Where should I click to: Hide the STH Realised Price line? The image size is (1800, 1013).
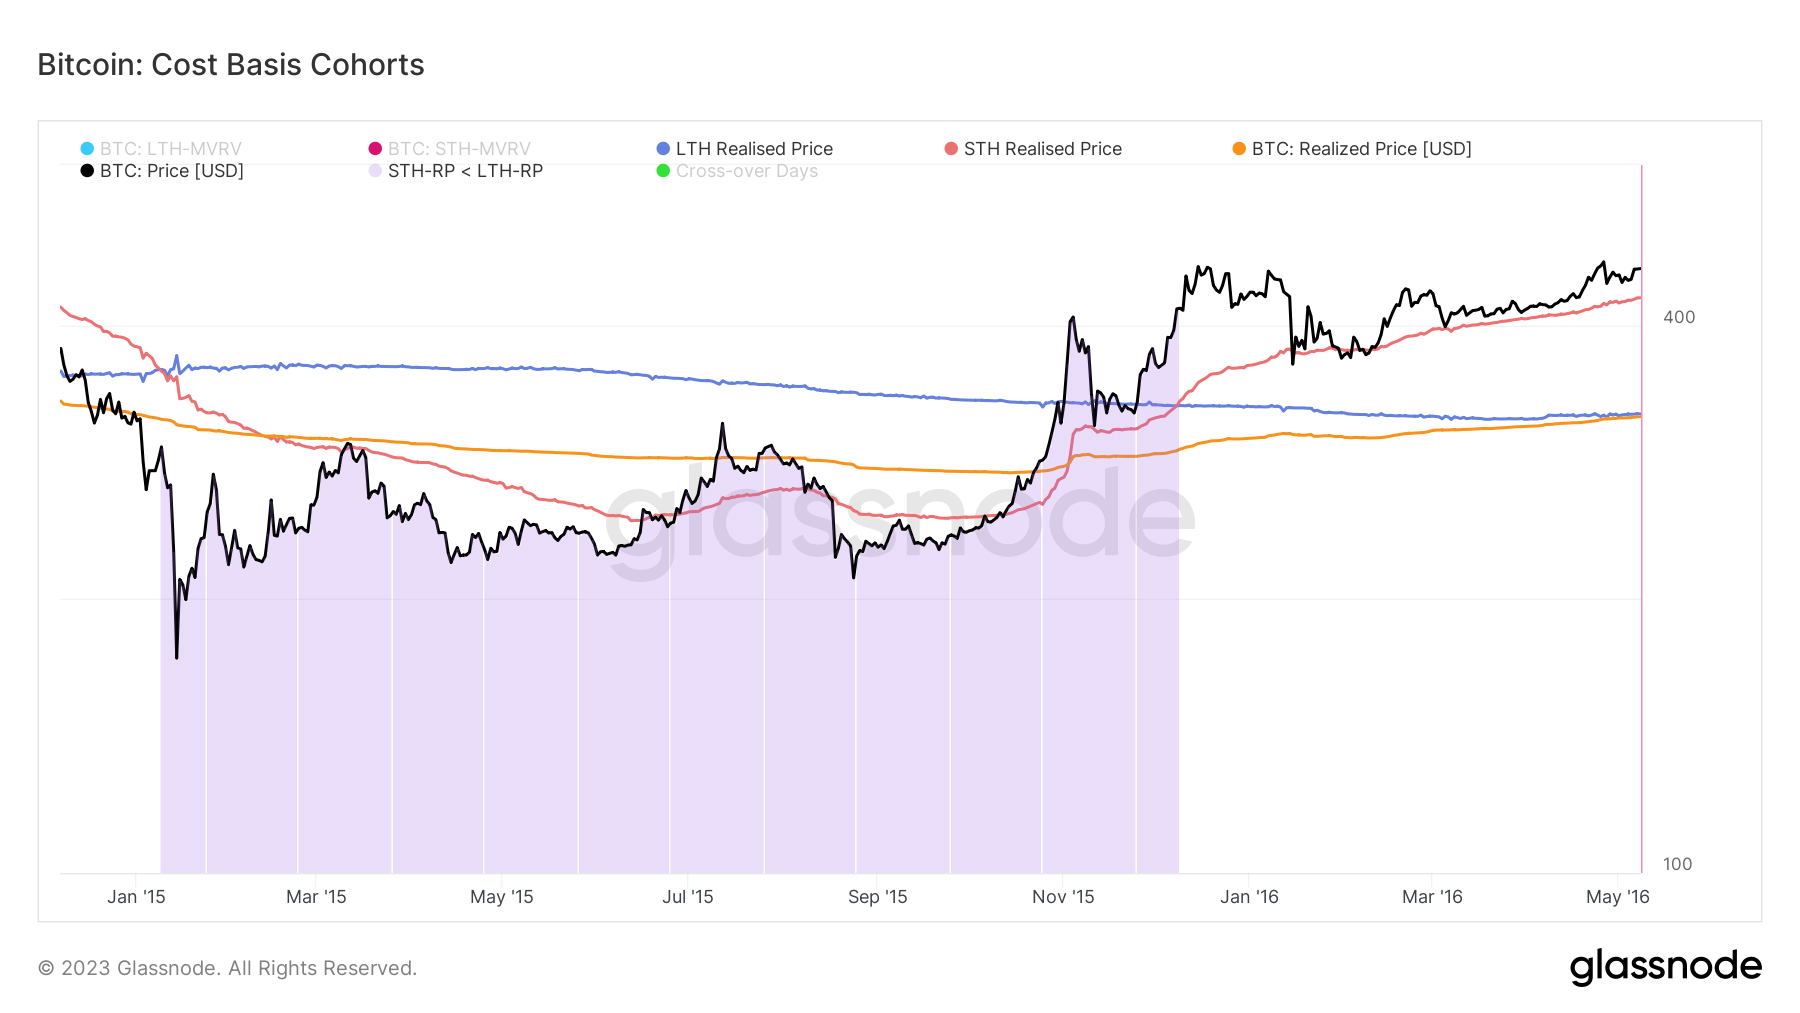pos(1042,149)
